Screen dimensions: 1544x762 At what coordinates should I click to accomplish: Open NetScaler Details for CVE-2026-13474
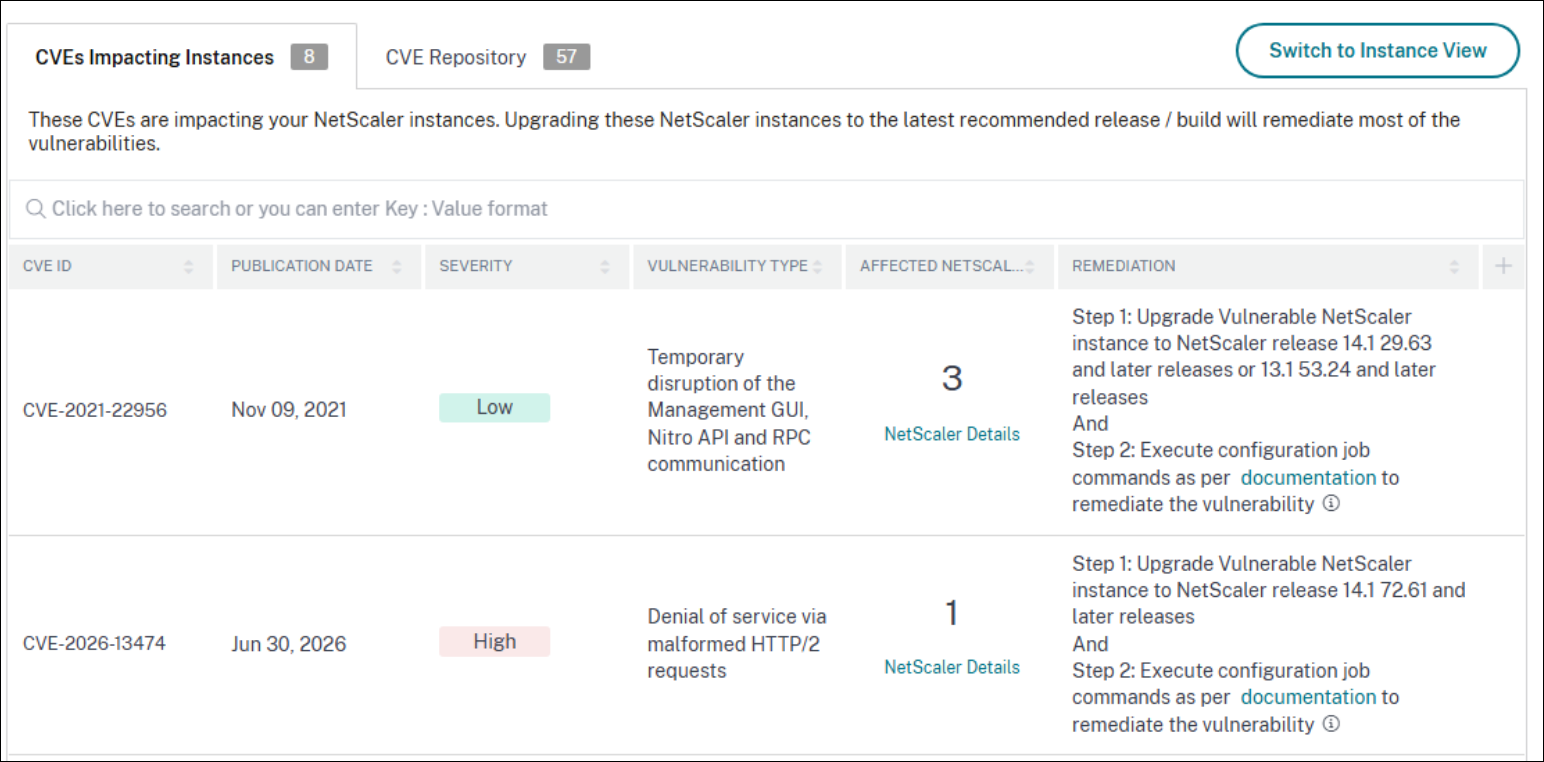(x=952, y=667)
